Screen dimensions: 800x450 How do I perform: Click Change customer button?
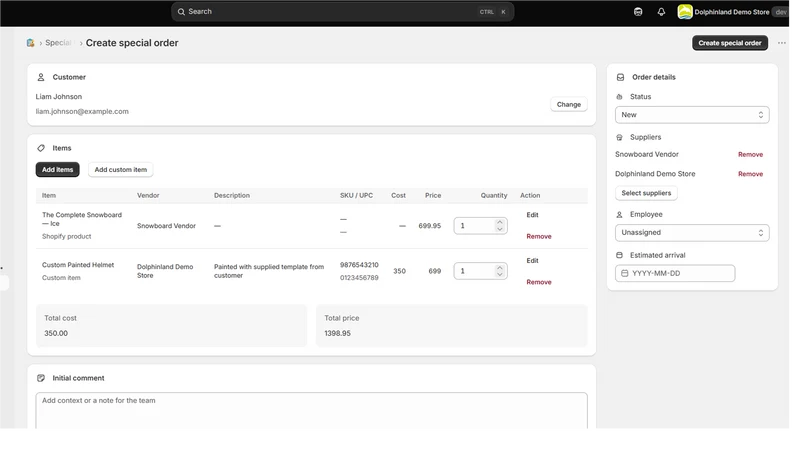[568, 104]
